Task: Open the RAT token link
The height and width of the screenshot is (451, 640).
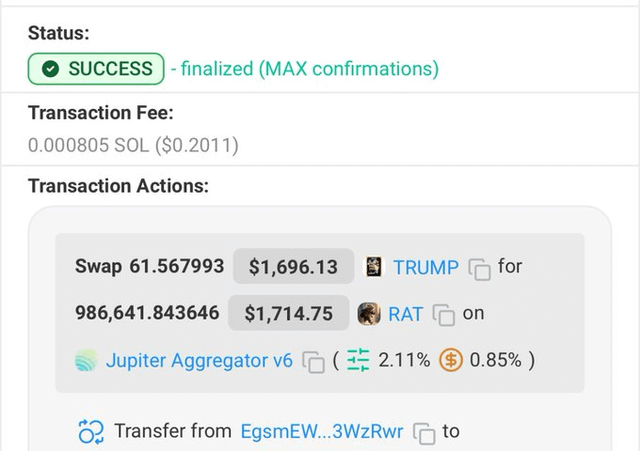Action: [406, 314]
